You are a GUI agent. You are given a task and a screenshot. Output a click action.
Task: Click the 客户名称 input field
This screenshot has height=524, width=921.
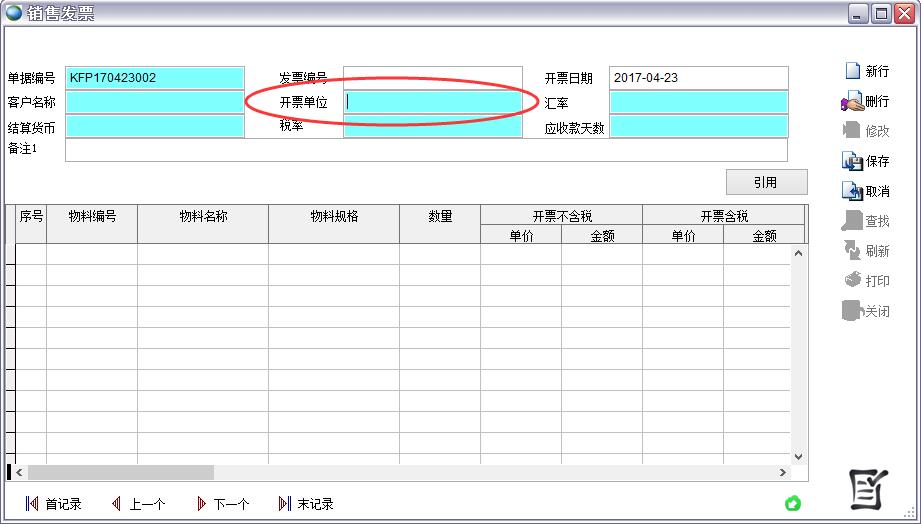pyautogui.click(x=155, y=102)
